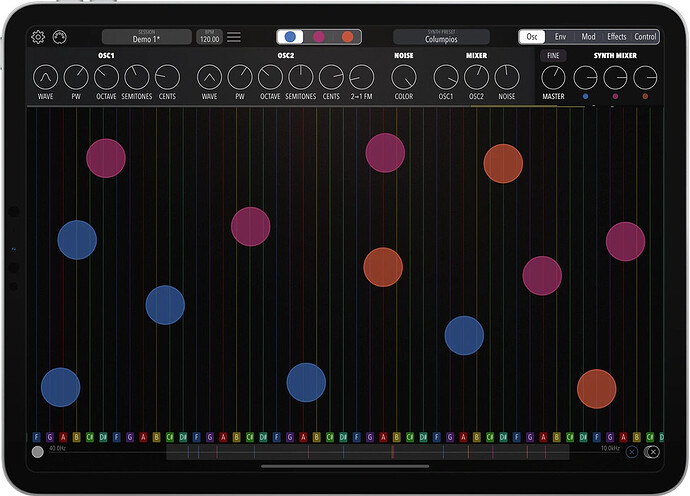The image size is (690, 496).
Task: Click the SYNTH MIXER MASTER knob
Action: pos(554,77)
